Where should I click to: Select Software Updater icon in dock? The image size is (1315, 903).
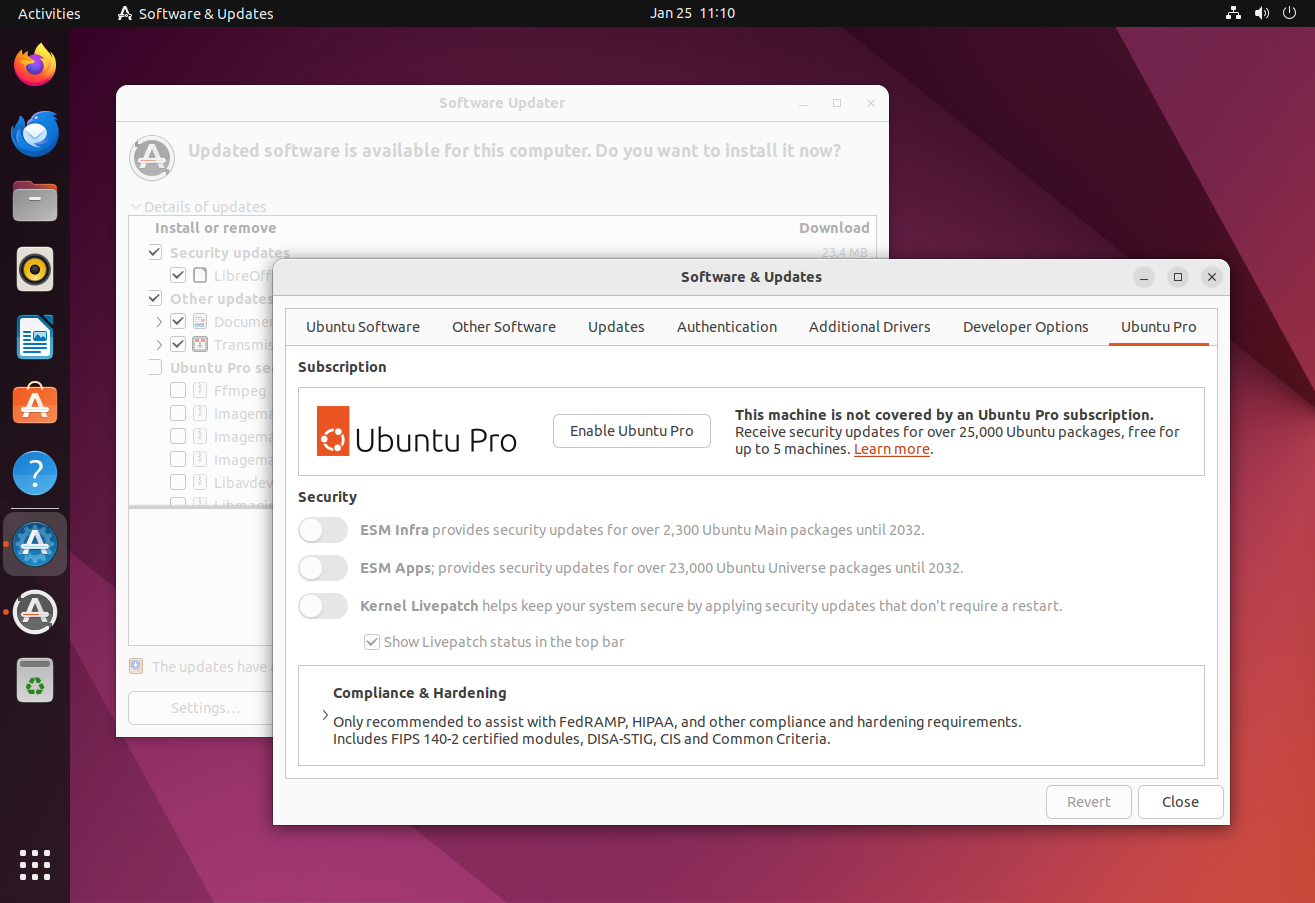[x=35, y=611]
